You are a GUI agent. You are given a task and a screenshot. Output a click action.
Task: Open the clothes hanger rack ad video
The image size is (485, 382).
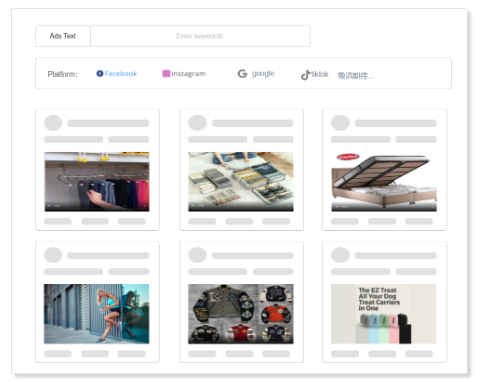pyautogui.click(x=97, y=182)
